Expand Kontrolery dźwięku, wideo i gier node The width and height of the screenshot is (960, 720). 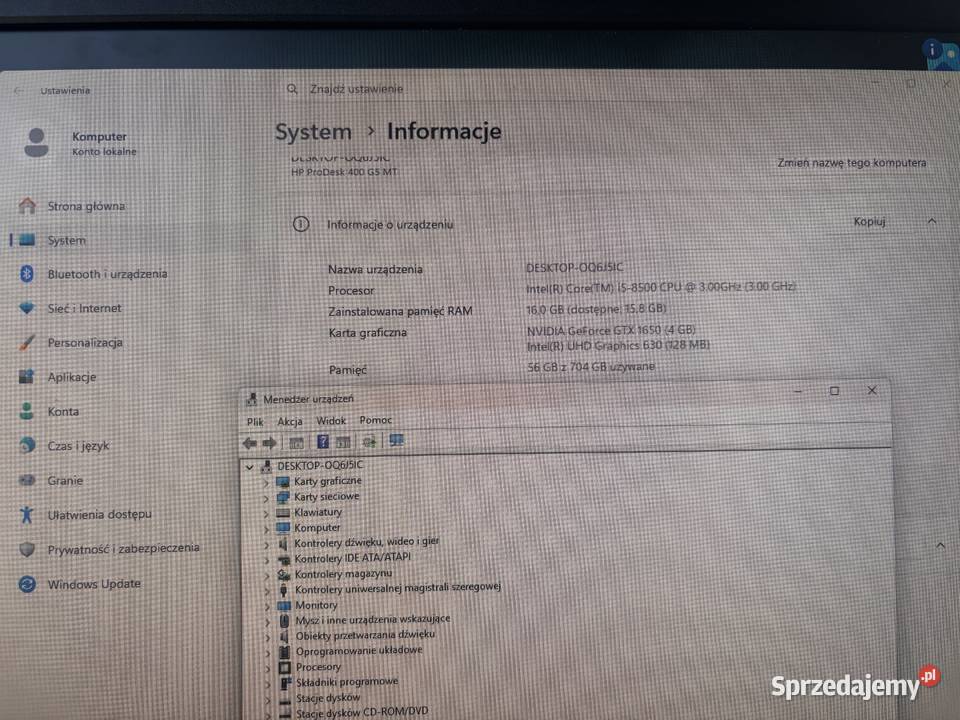tap(266, 544)
